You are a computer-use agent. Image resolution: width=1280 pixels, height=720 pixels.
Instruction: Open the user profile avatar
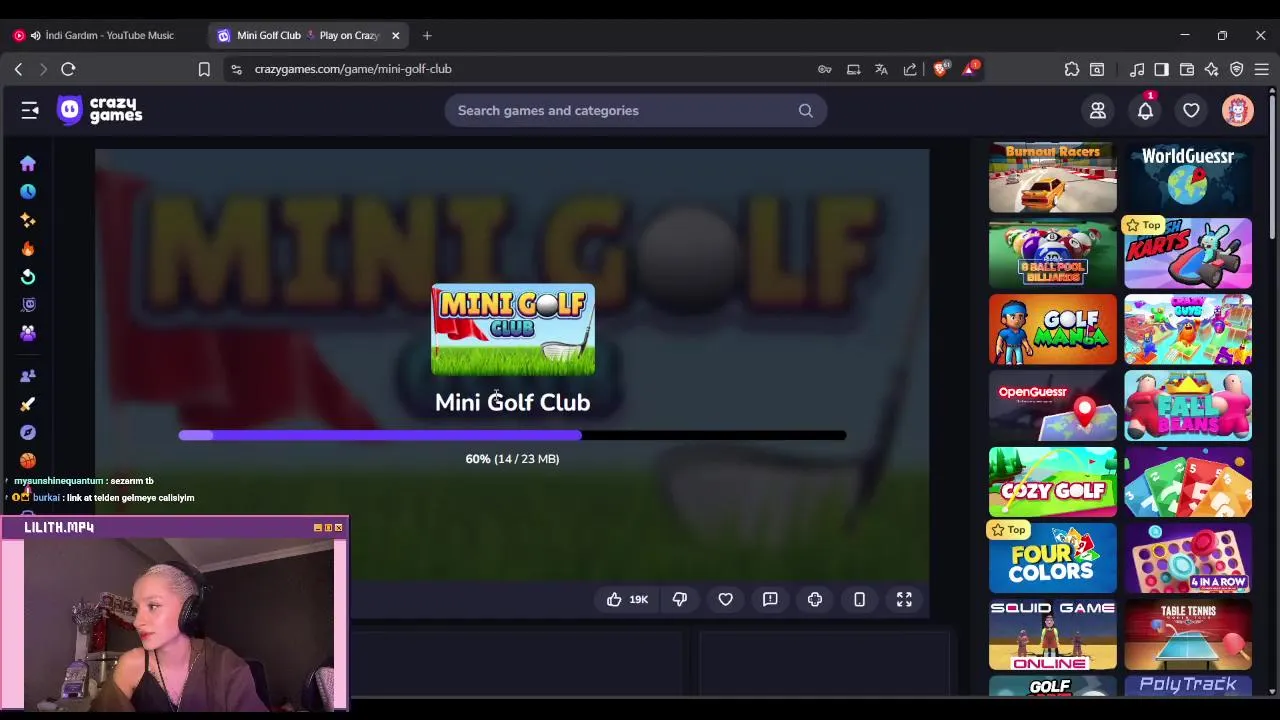(x=1238, y=110)
